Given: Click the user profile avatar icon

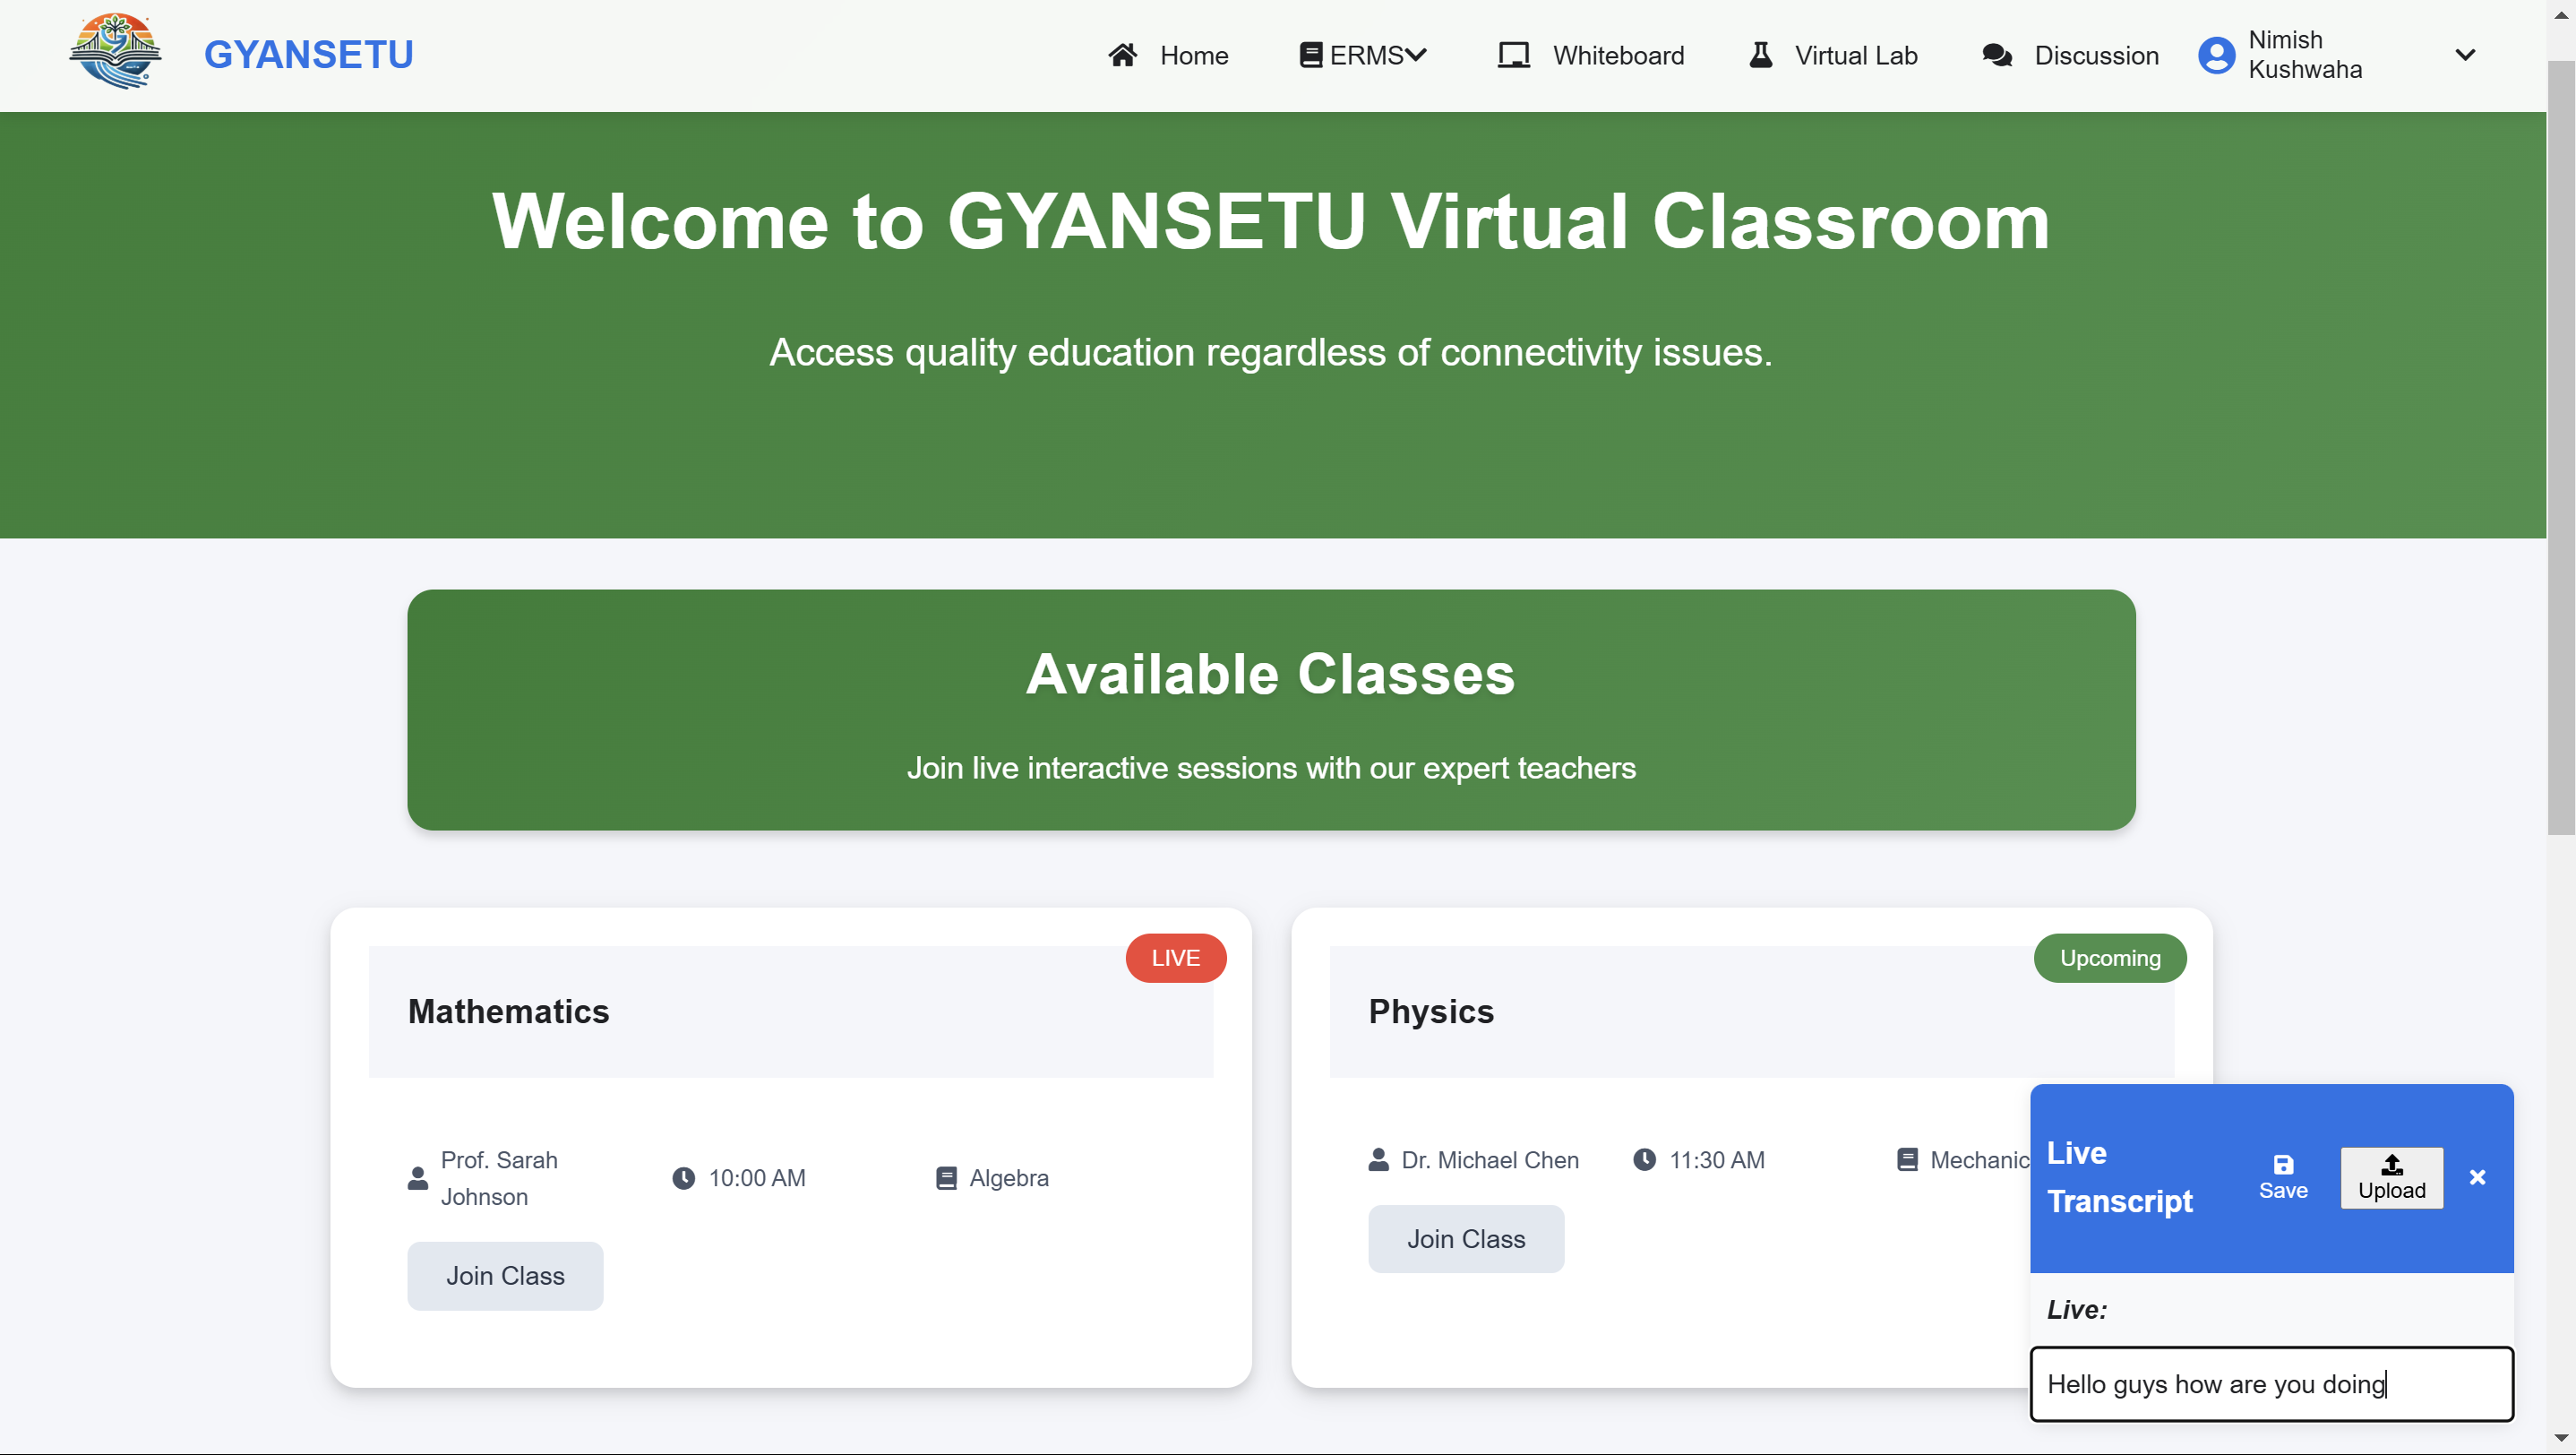Looking at the screenshot, I should 2216,55.
